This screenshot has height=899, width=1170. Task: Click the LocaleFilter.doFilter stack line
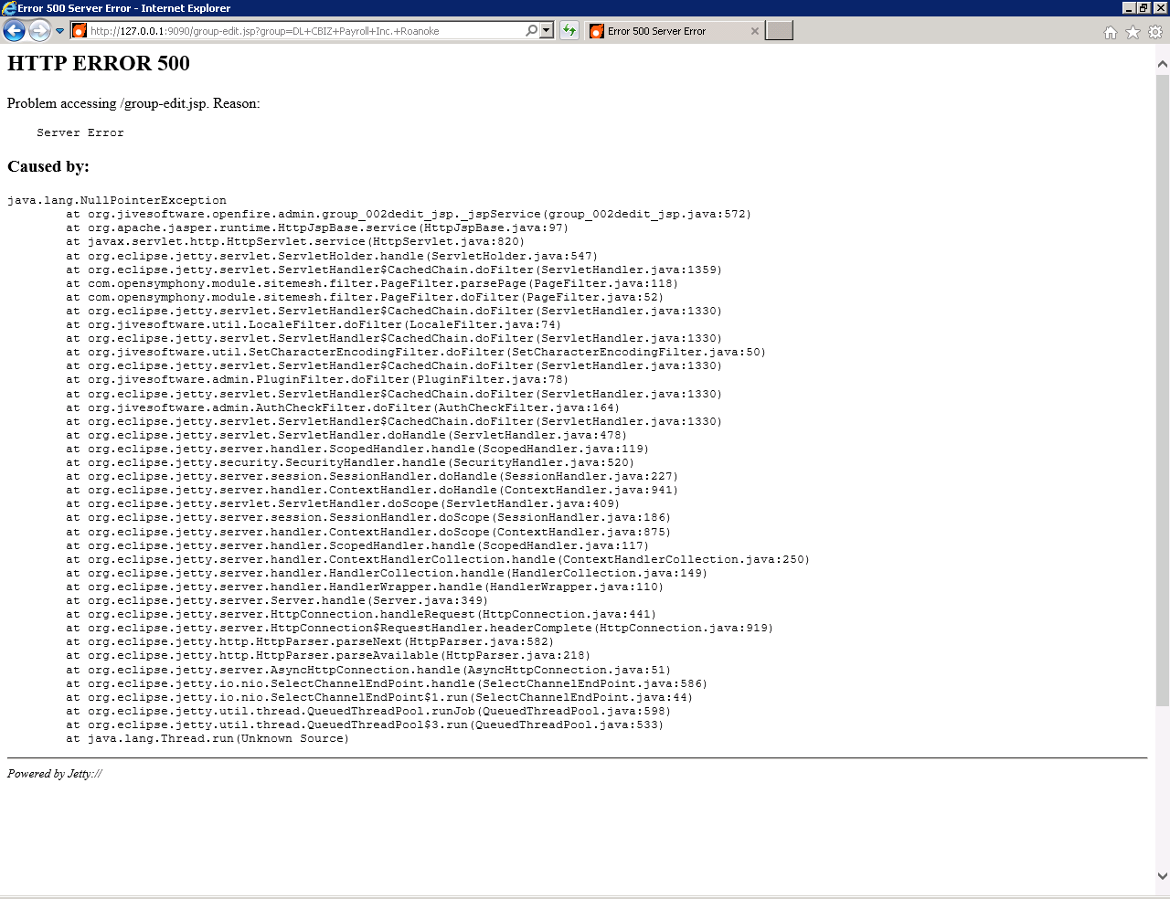tap(313, 325)
